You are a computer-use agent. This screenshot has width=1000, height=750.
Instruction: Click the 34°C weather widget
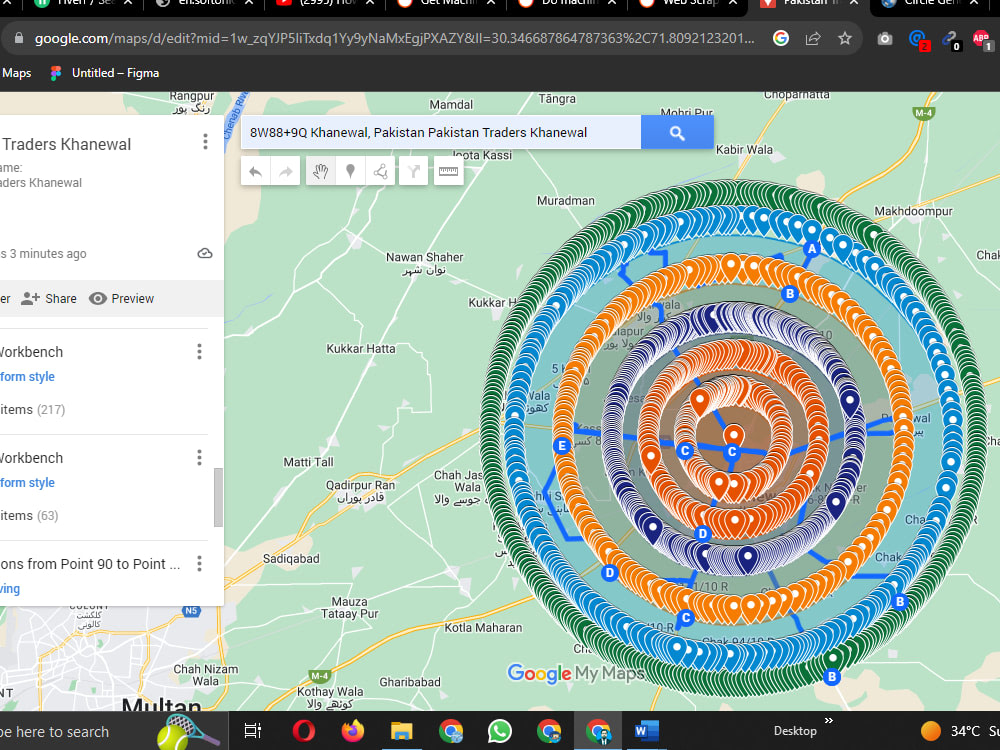pyautogui.click(x=959, y=731)
